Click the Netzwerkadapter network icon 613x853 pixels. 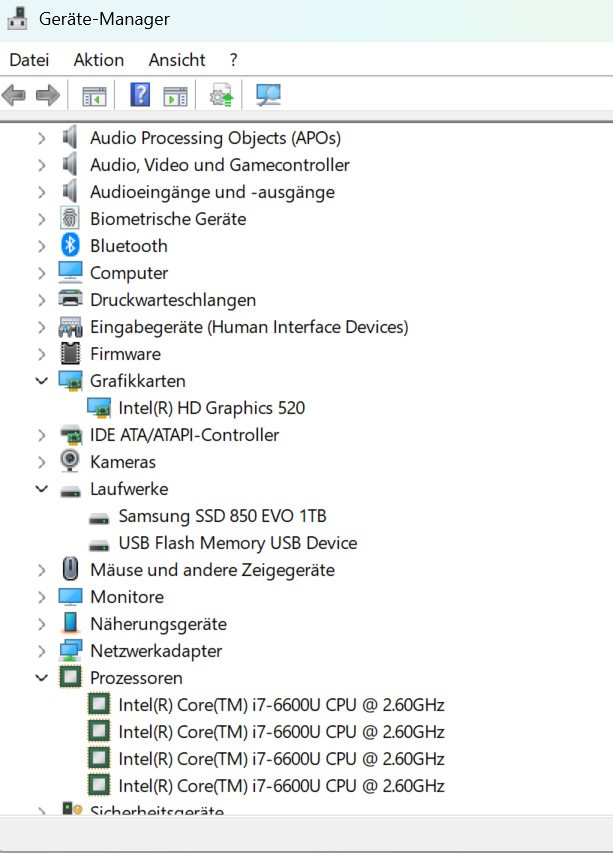pyautogui.click(x=70, y=651)
